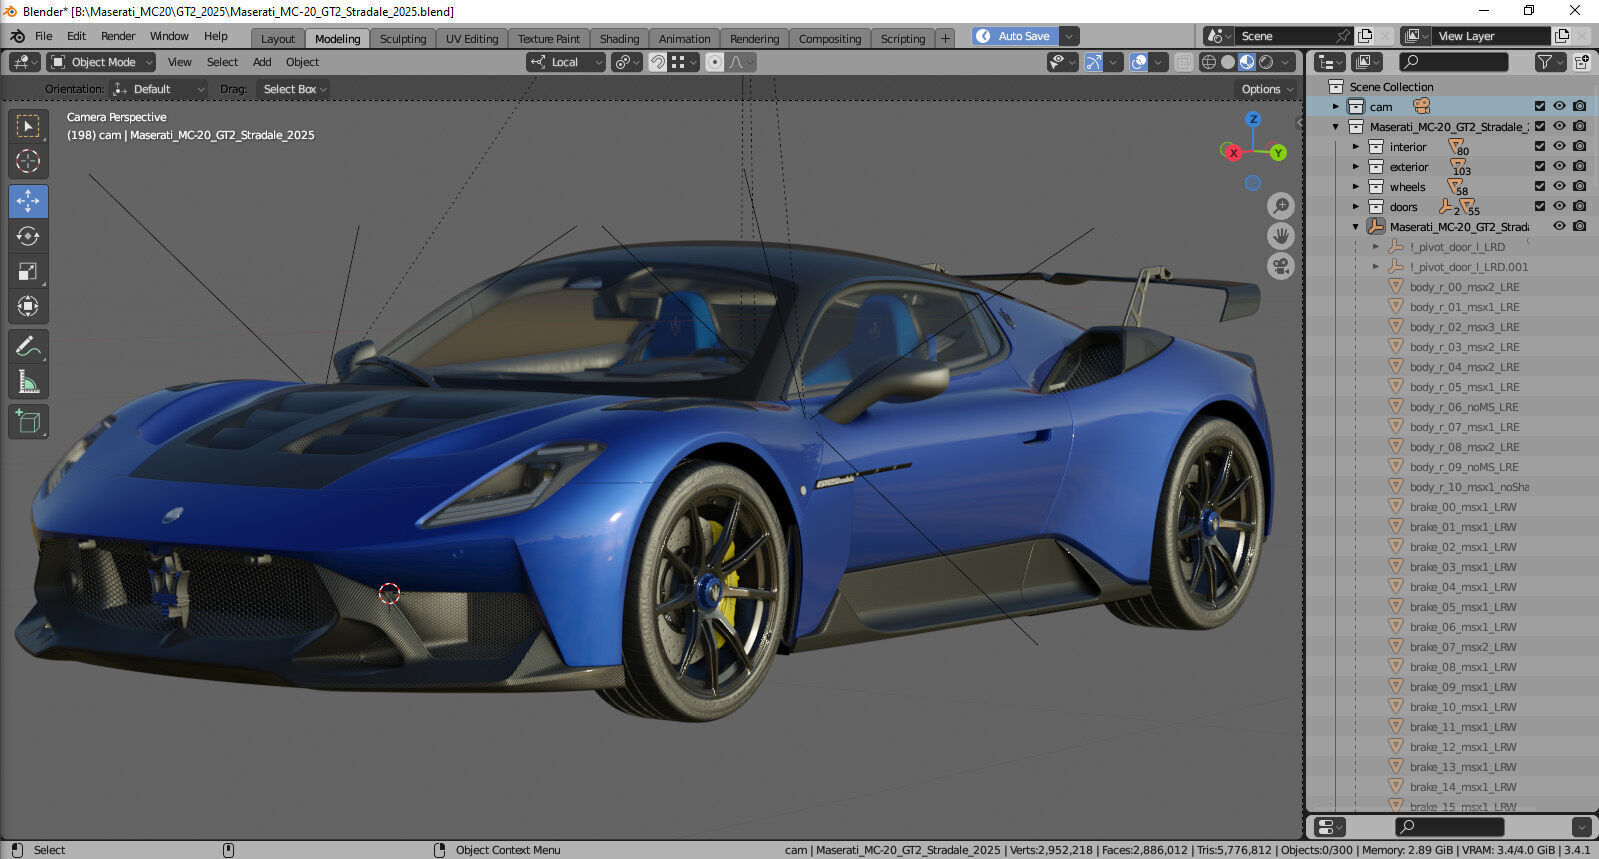1599x859 pixels.
Task: Uncheck the interior collection checkbox
Action: (x=1540, y=146)
